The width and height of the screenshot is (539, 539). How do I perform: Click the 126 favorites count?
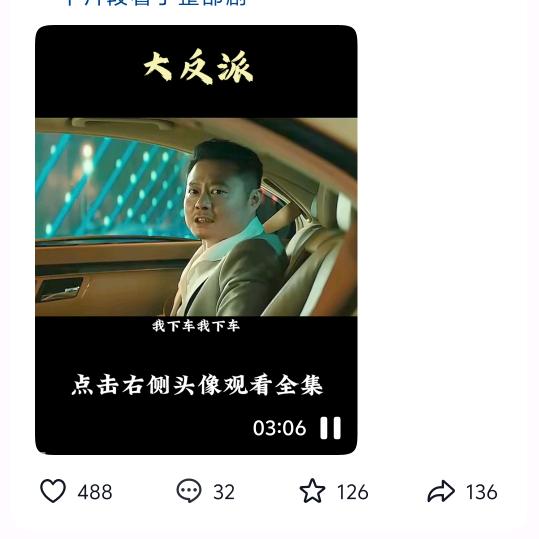coord(352,492)
